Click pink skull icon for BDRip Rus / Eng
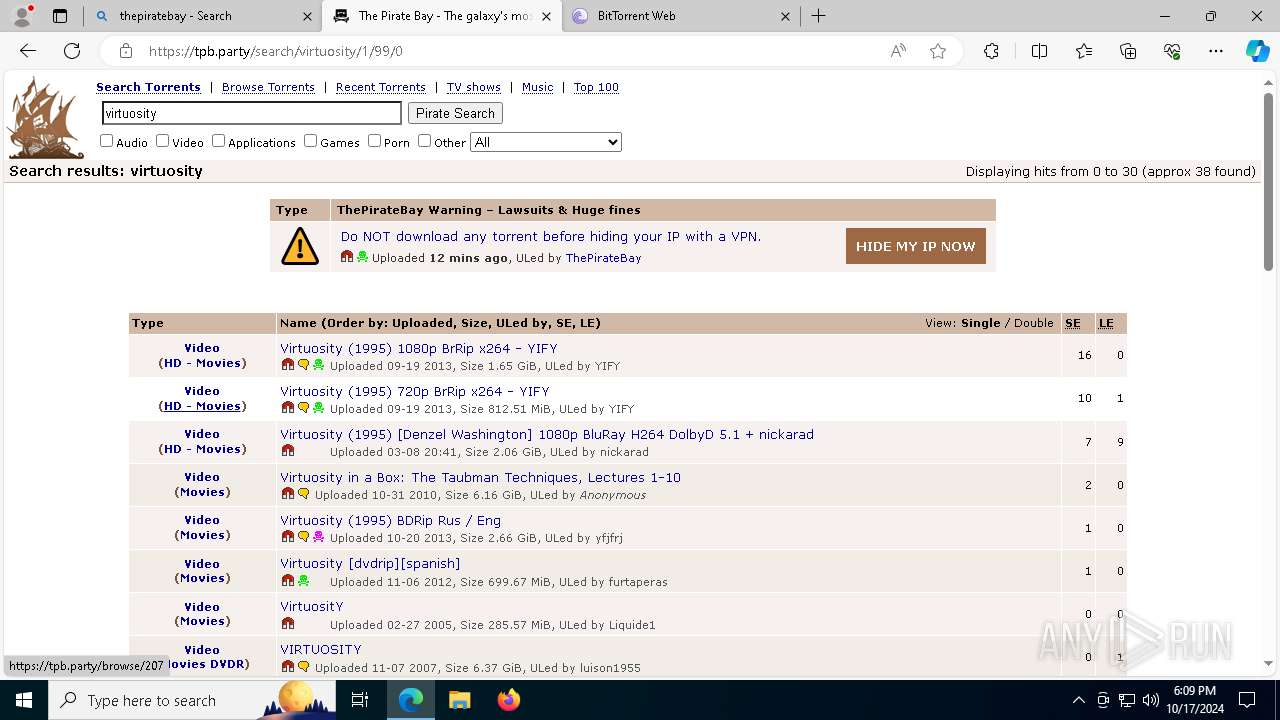The image size is (1280, 720). pos(318,537)
